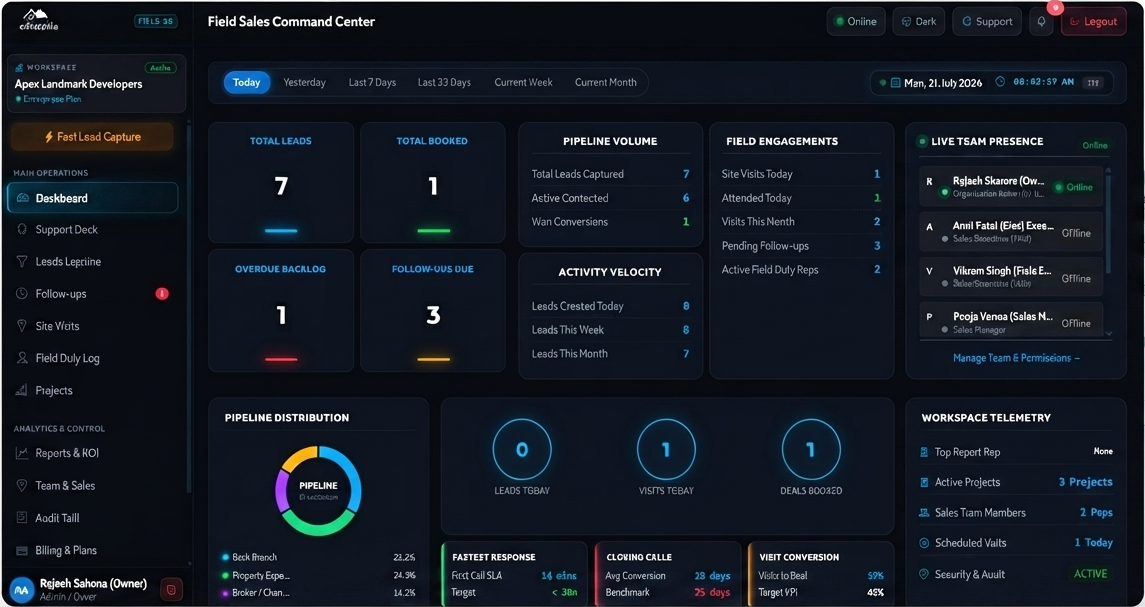Click the Deals Booked circle indicator
The height and width of the screenshot is (607, 1145).
click(811, 449)
